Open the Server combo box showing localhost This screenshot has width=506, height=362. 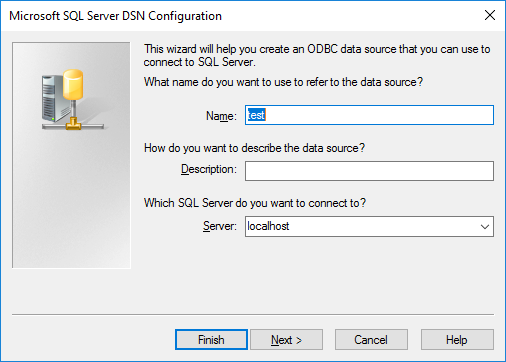[x=369, y=227]
